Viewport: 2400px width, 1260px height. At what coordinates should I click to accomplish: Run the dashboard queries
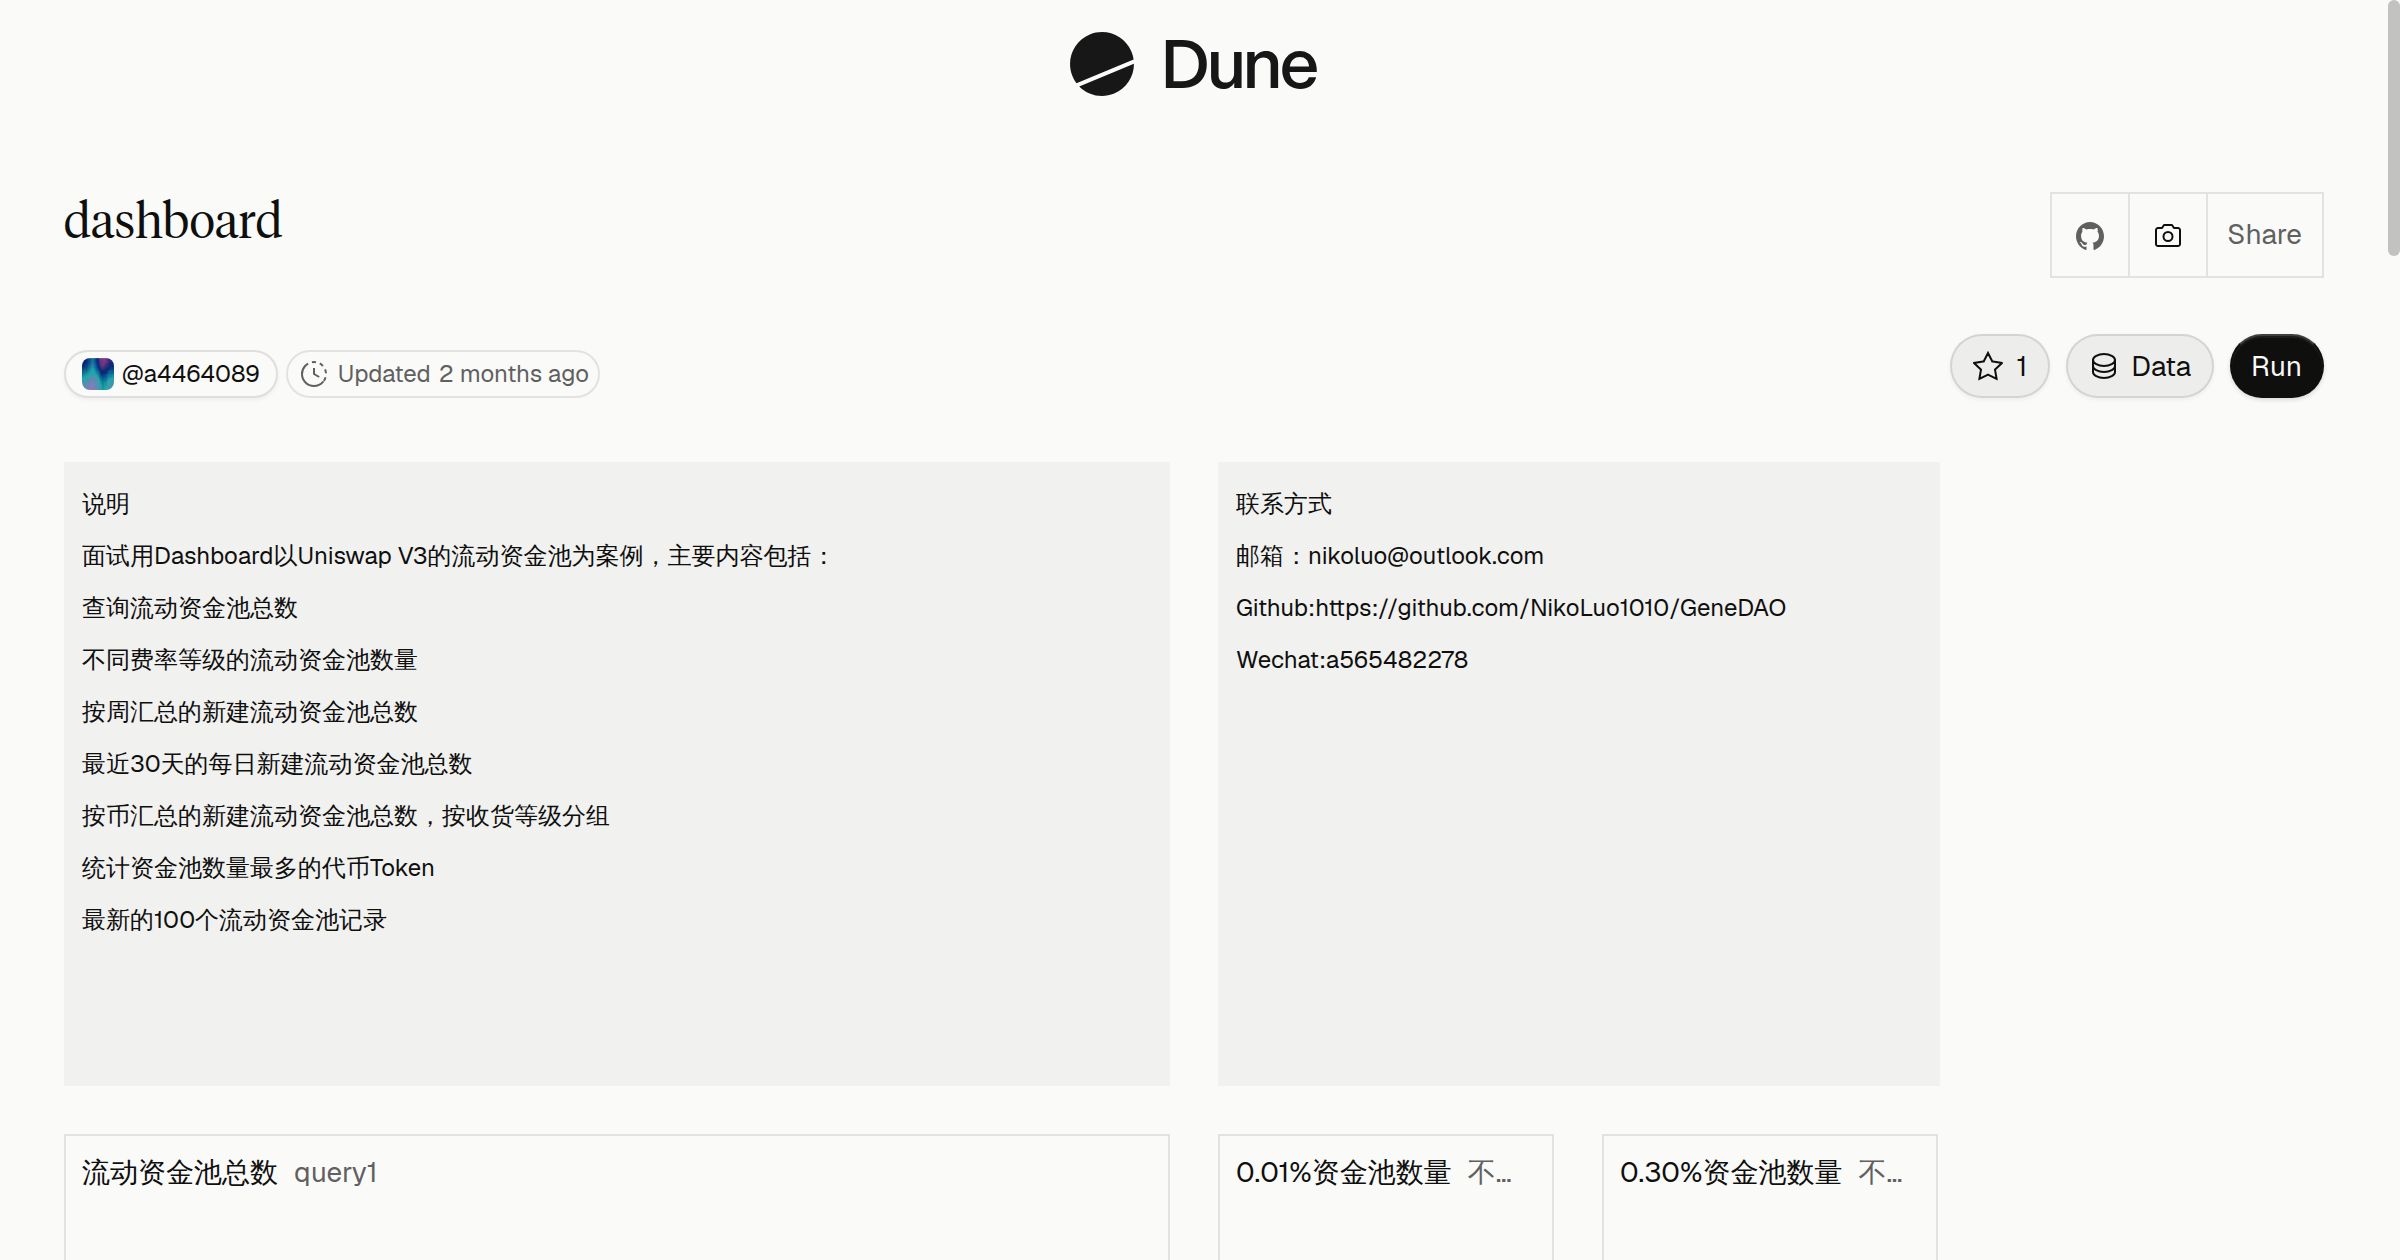[x=2276, y=366]
